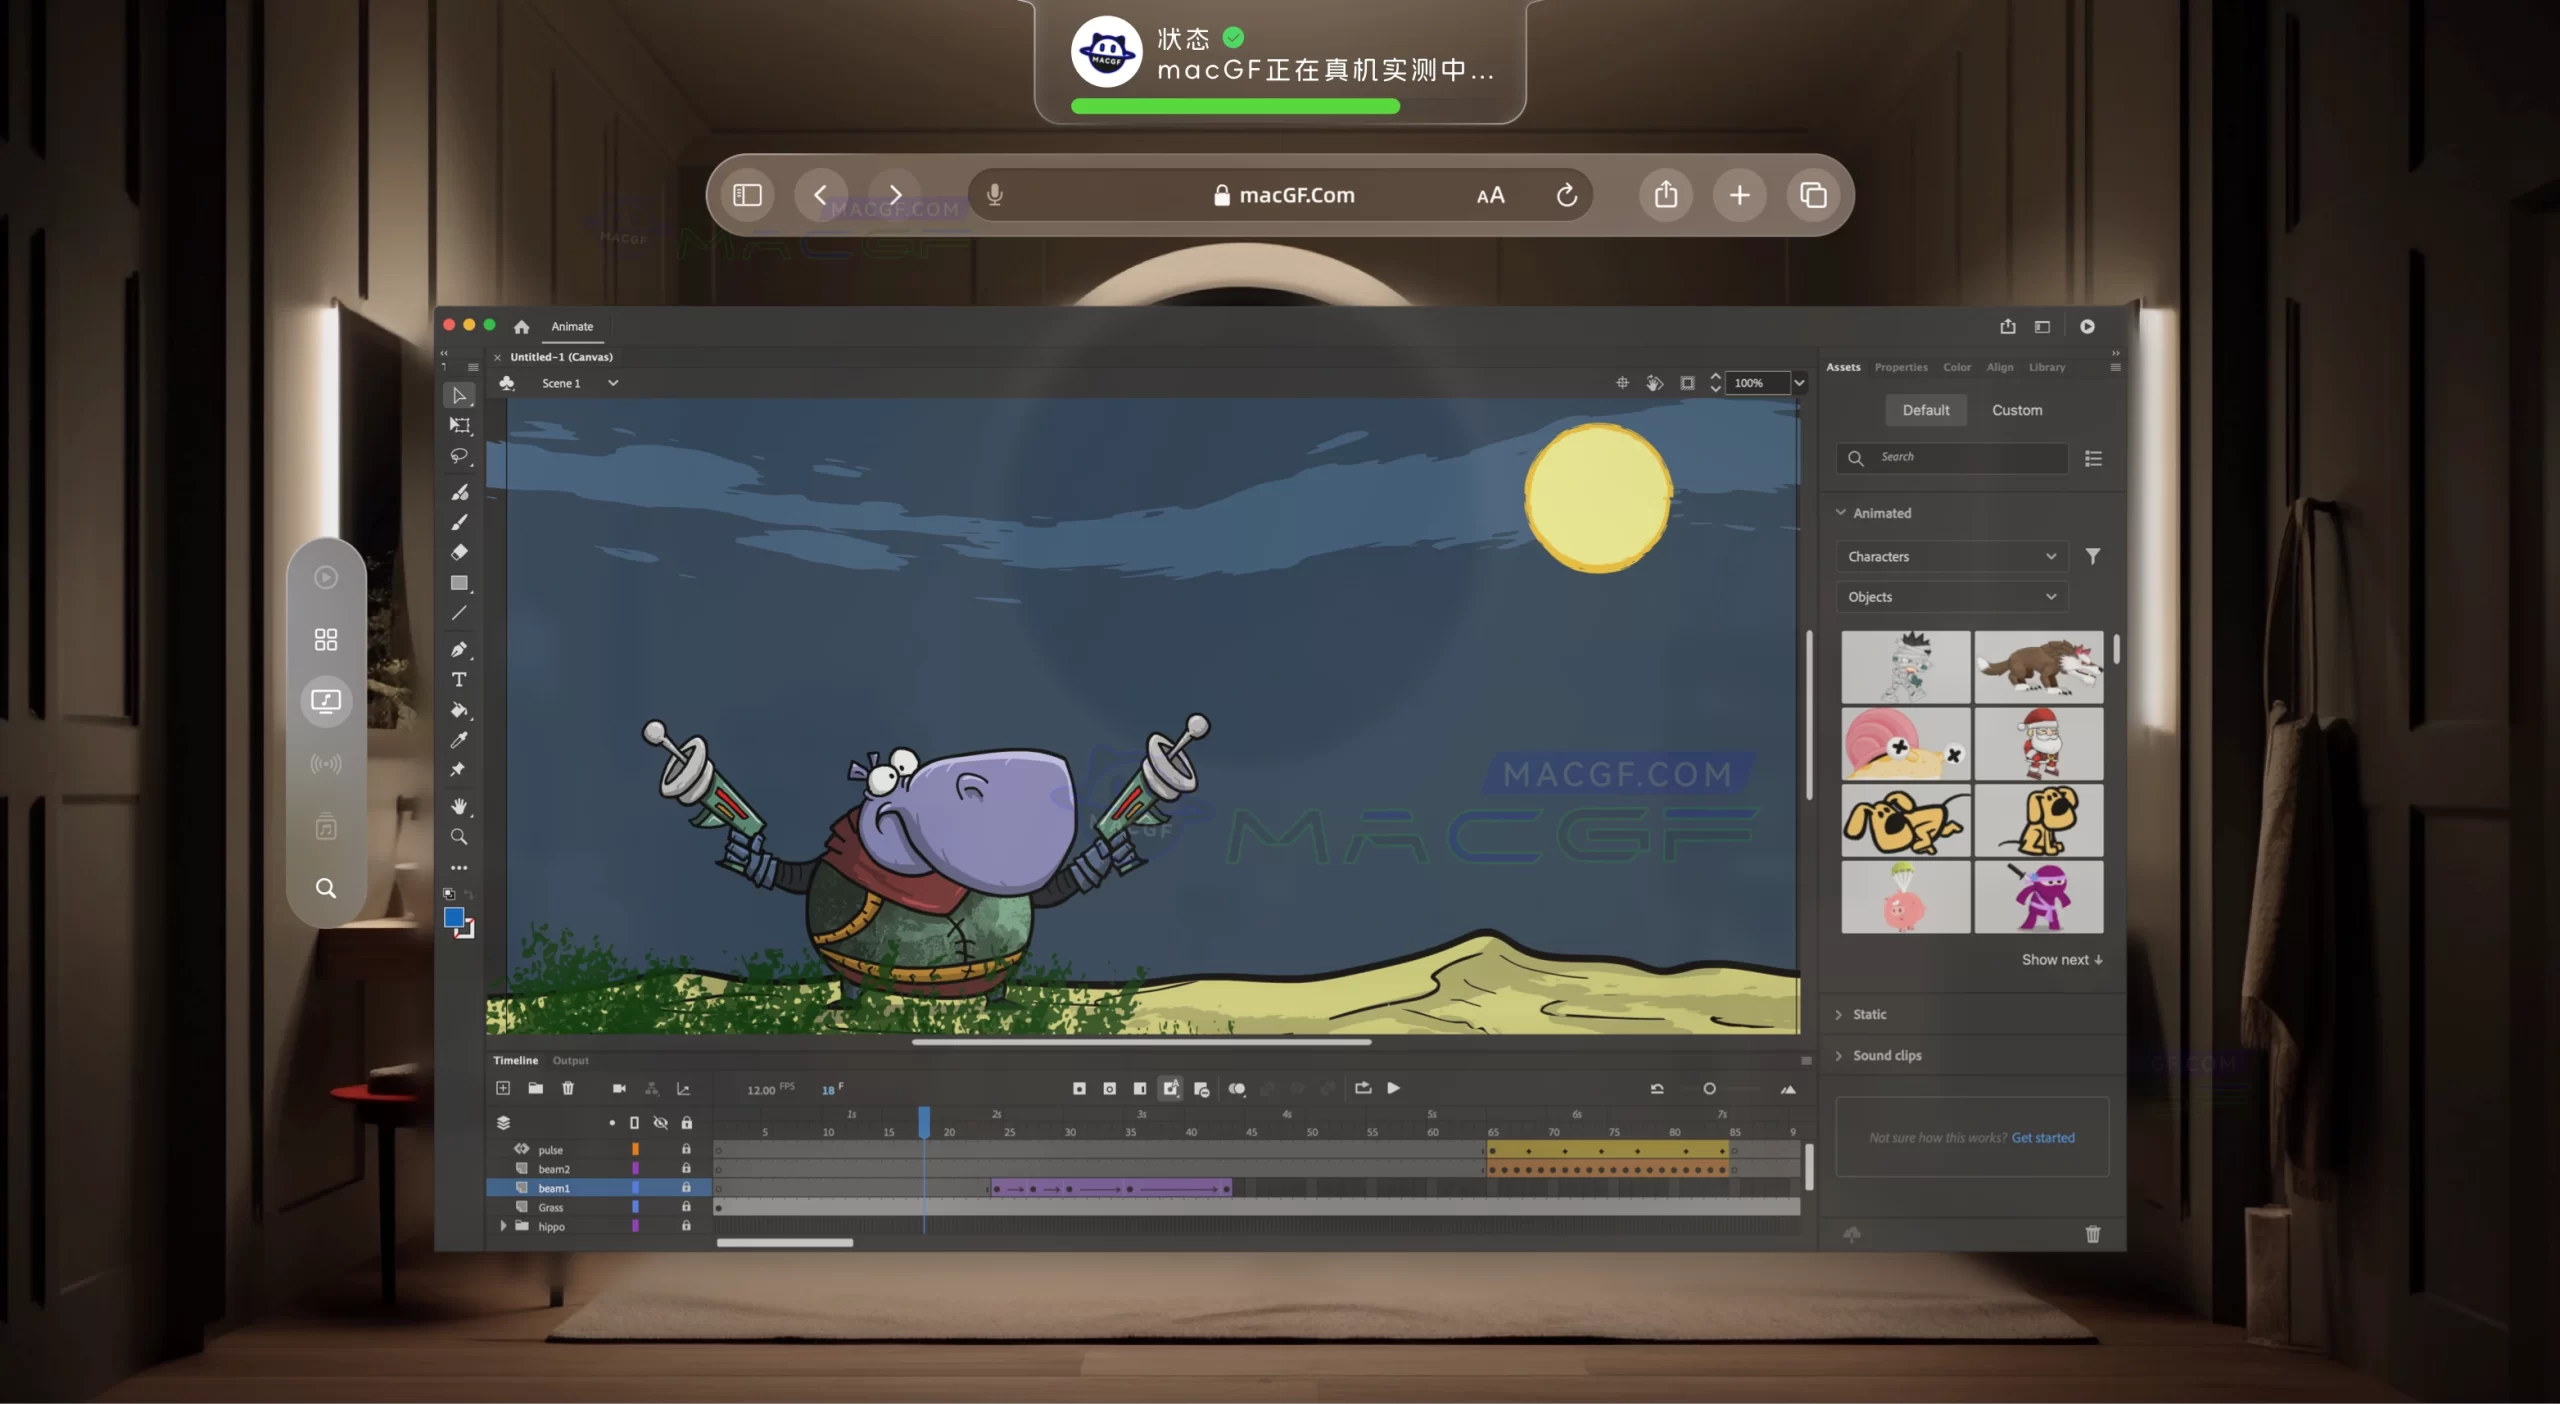Click the Onion Skin timeline icon
This screenshot has height=1404, width=2560.
tap(1237, 1089)
